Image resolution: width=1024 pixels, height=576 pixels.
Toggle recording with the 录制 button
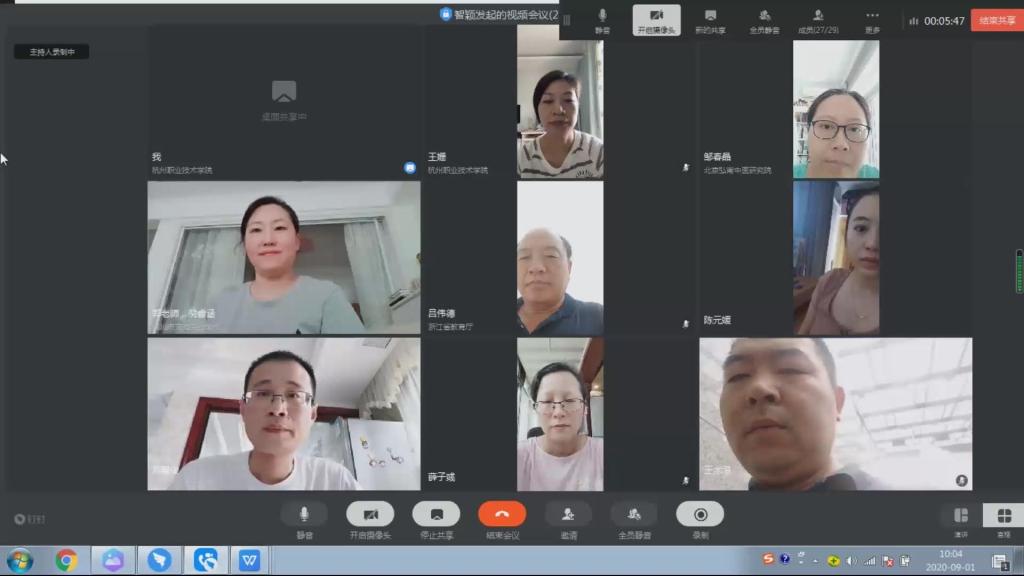(700, 514)
